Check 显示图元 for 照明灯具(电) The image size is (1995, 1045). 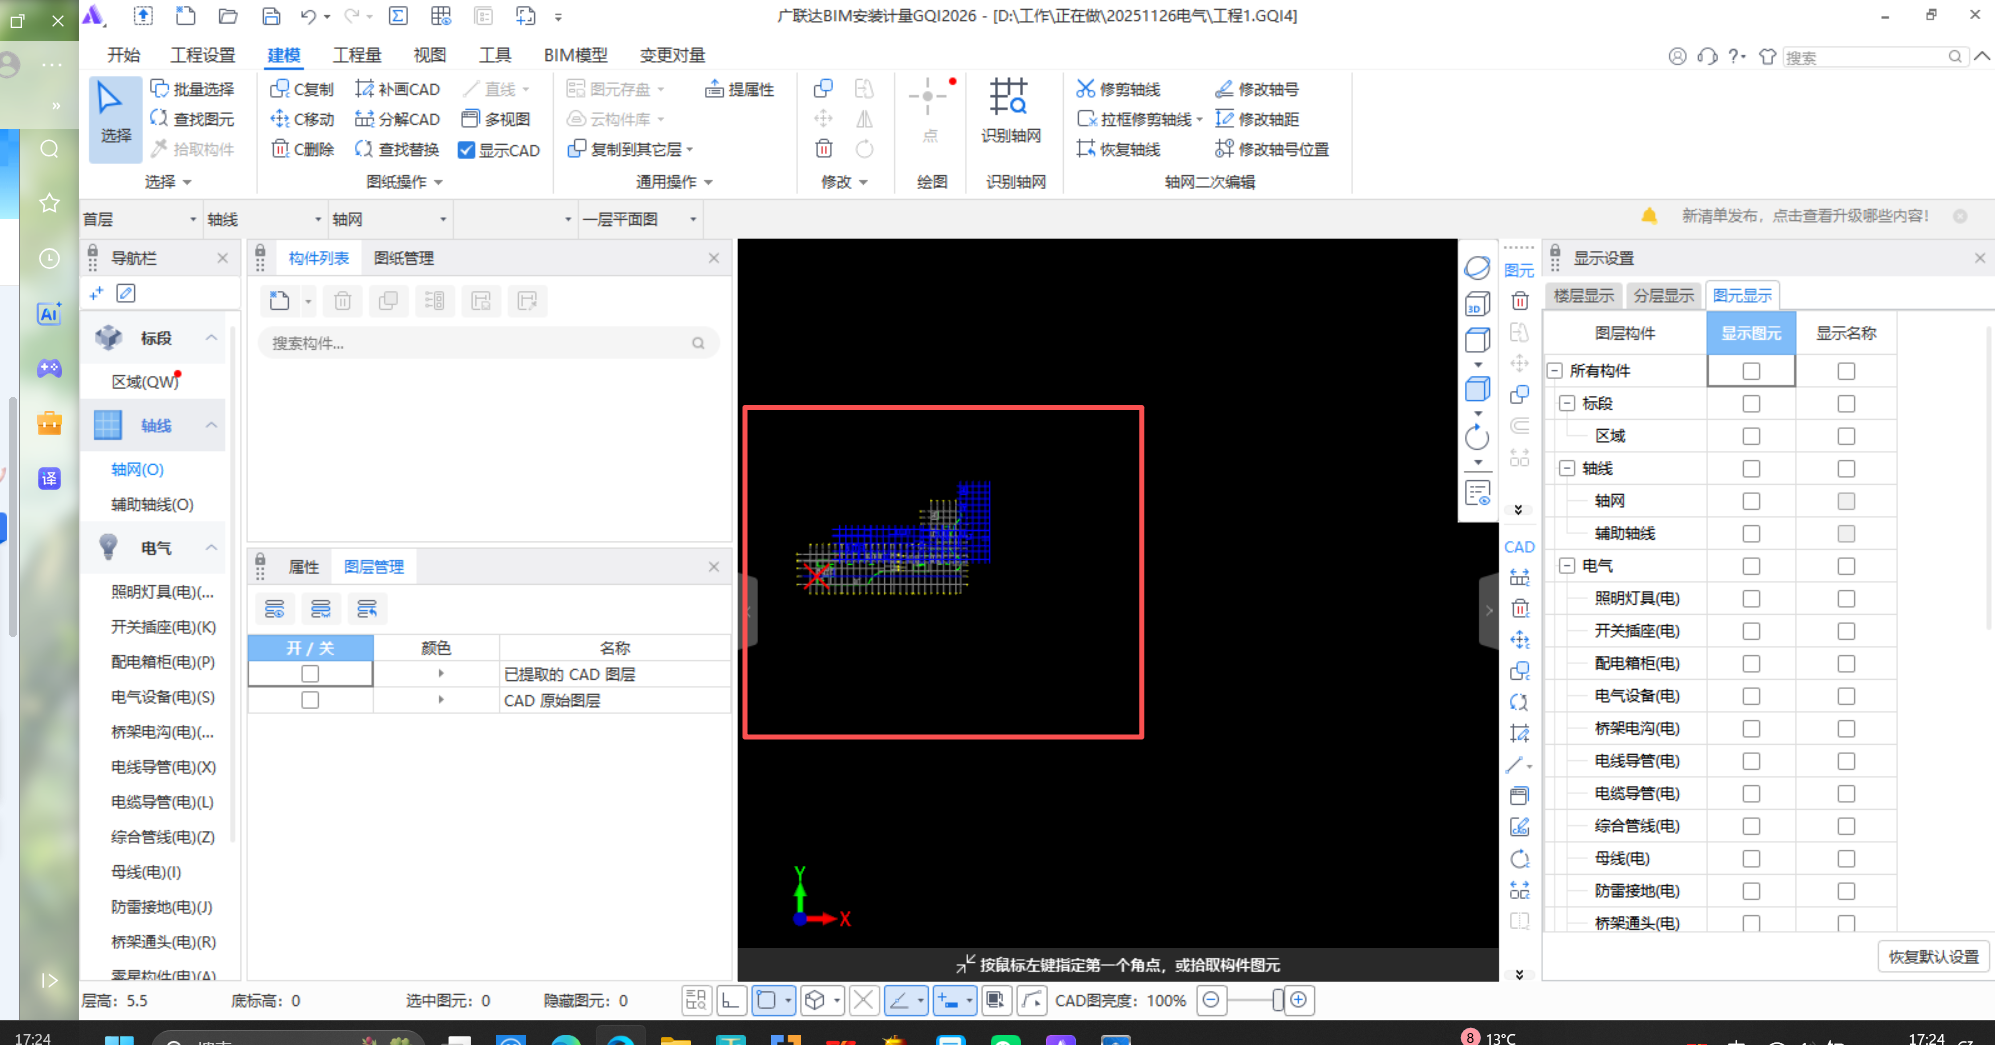[x=1751, y=598]
